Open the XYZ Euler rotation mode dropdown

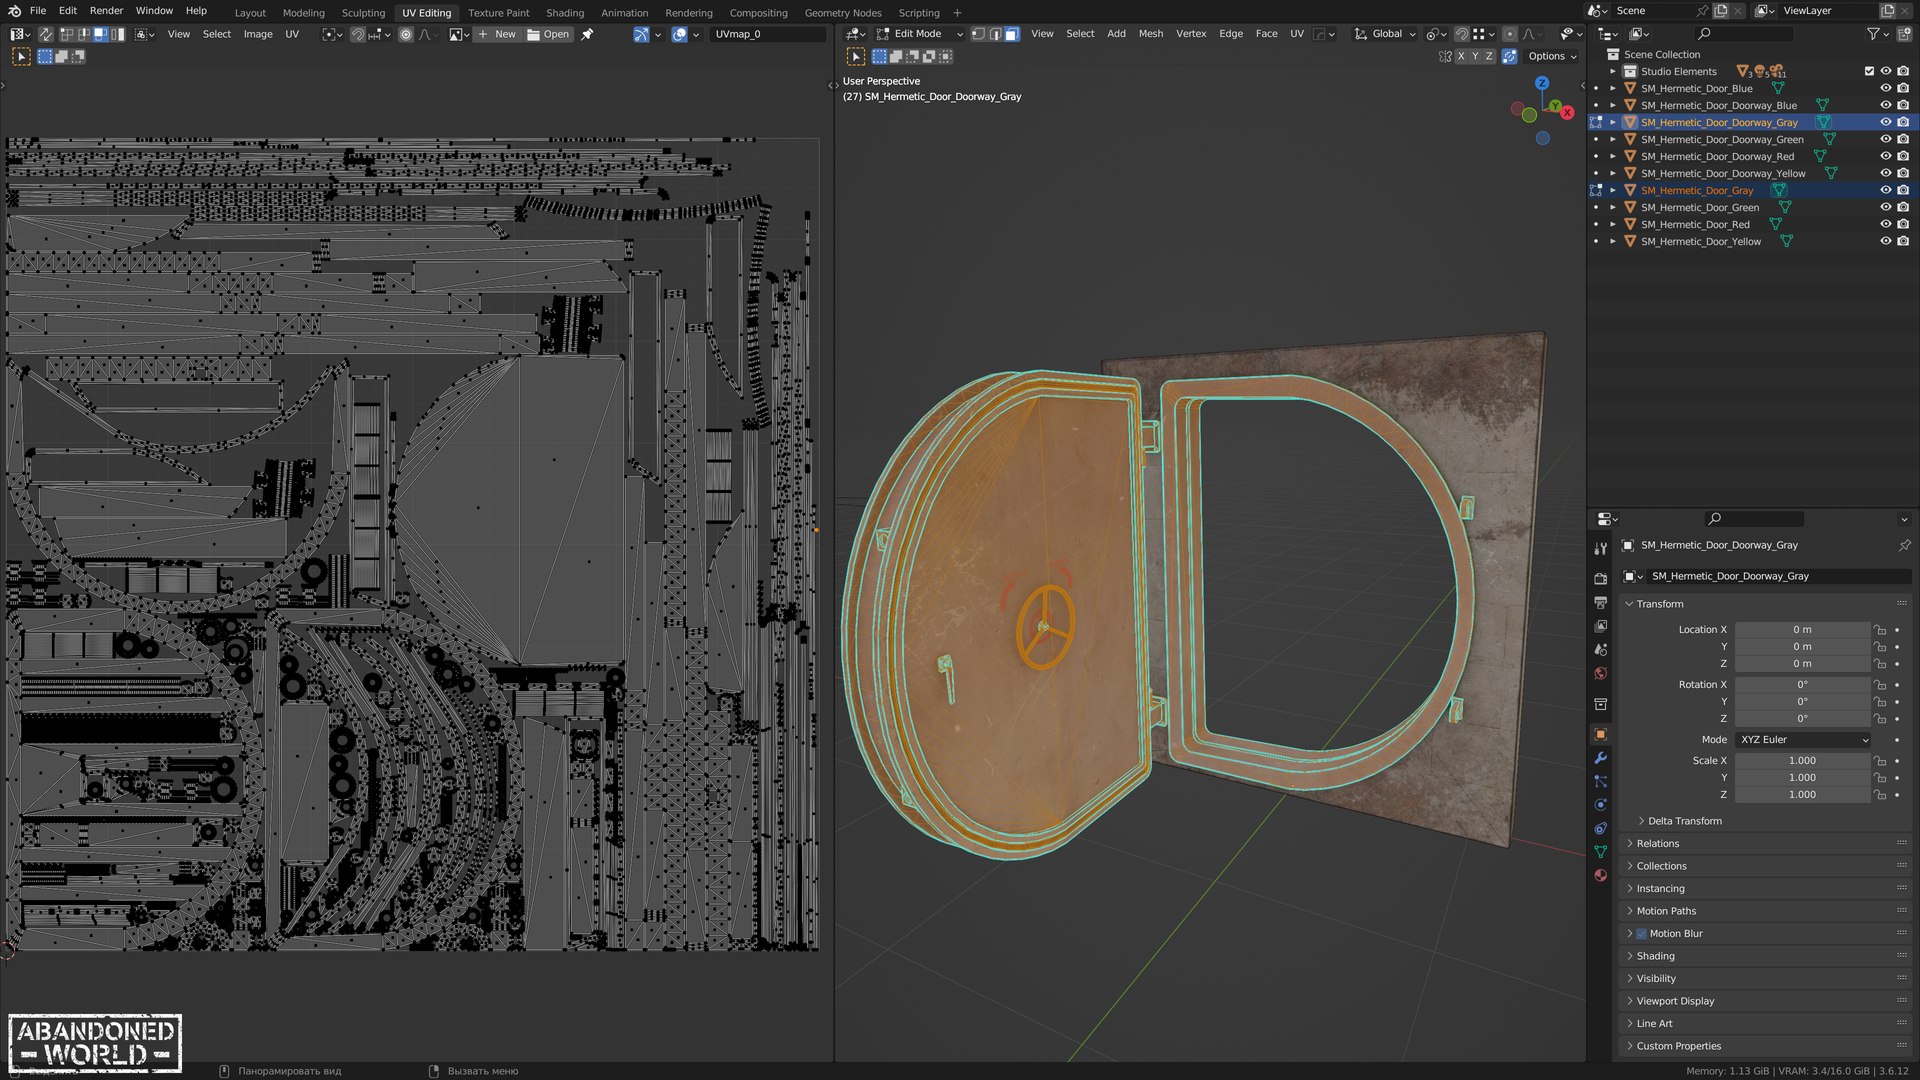point(1803,740)
